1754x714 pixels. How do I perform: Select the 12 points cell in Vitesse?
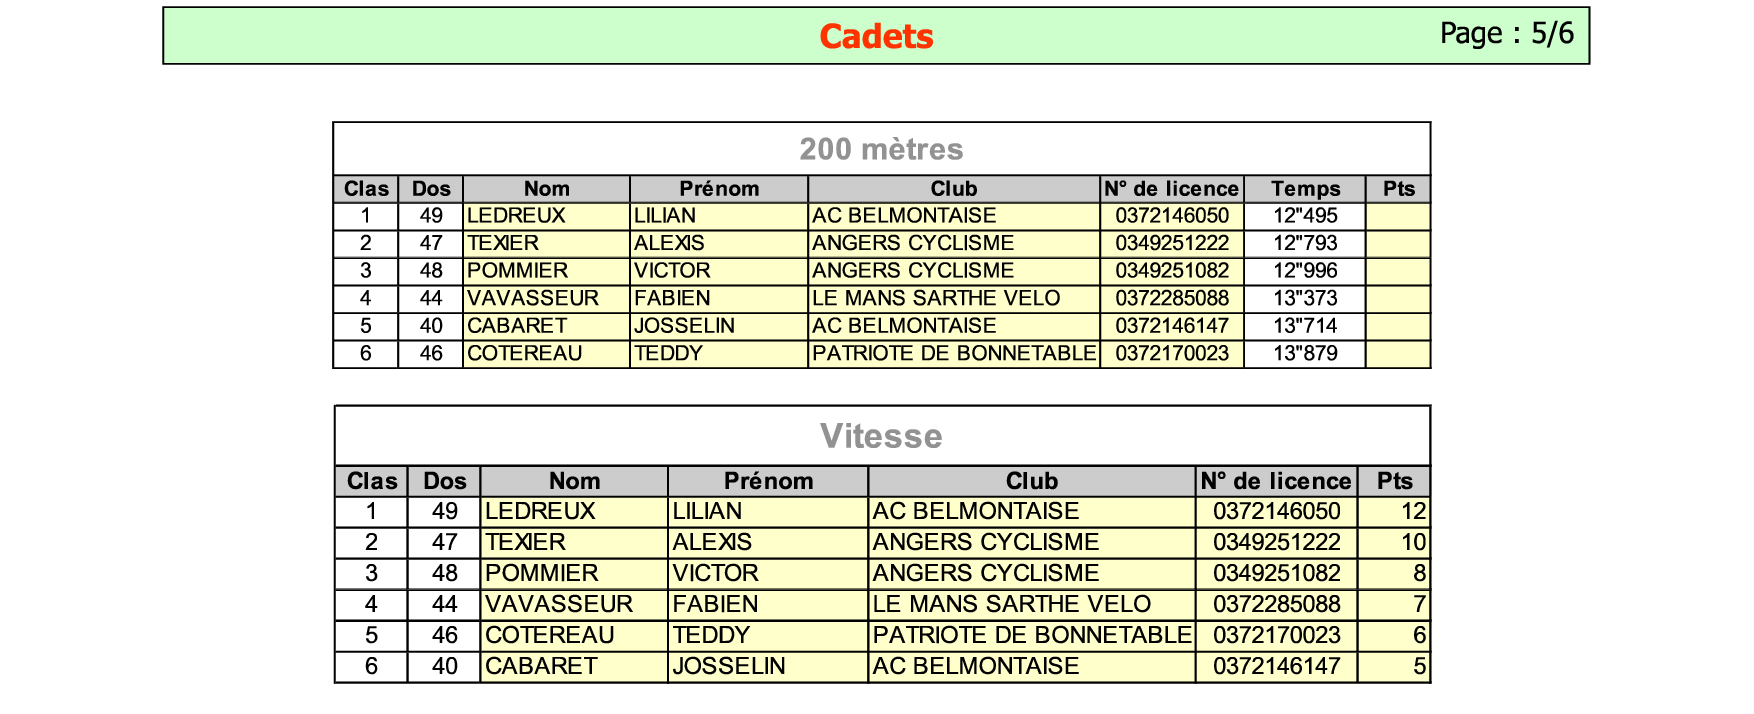(x=1394, y=511)
